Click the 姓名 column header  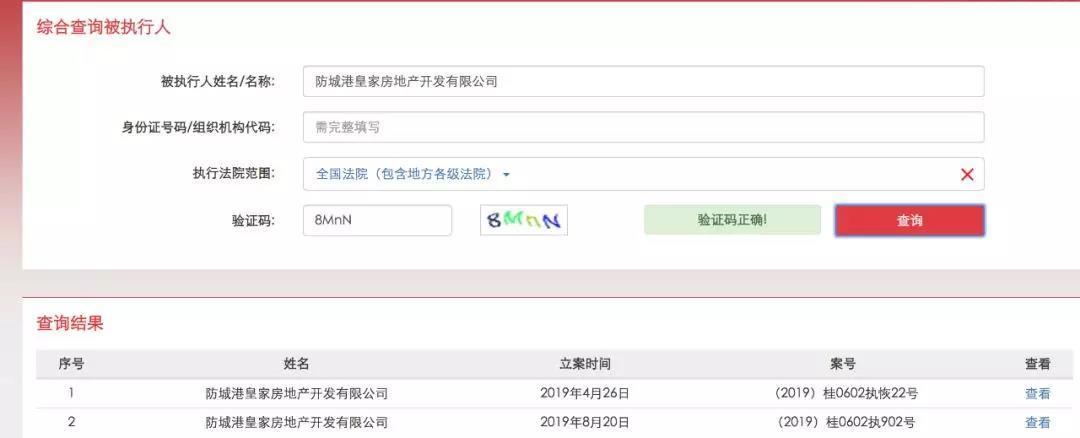coord(296,364)
